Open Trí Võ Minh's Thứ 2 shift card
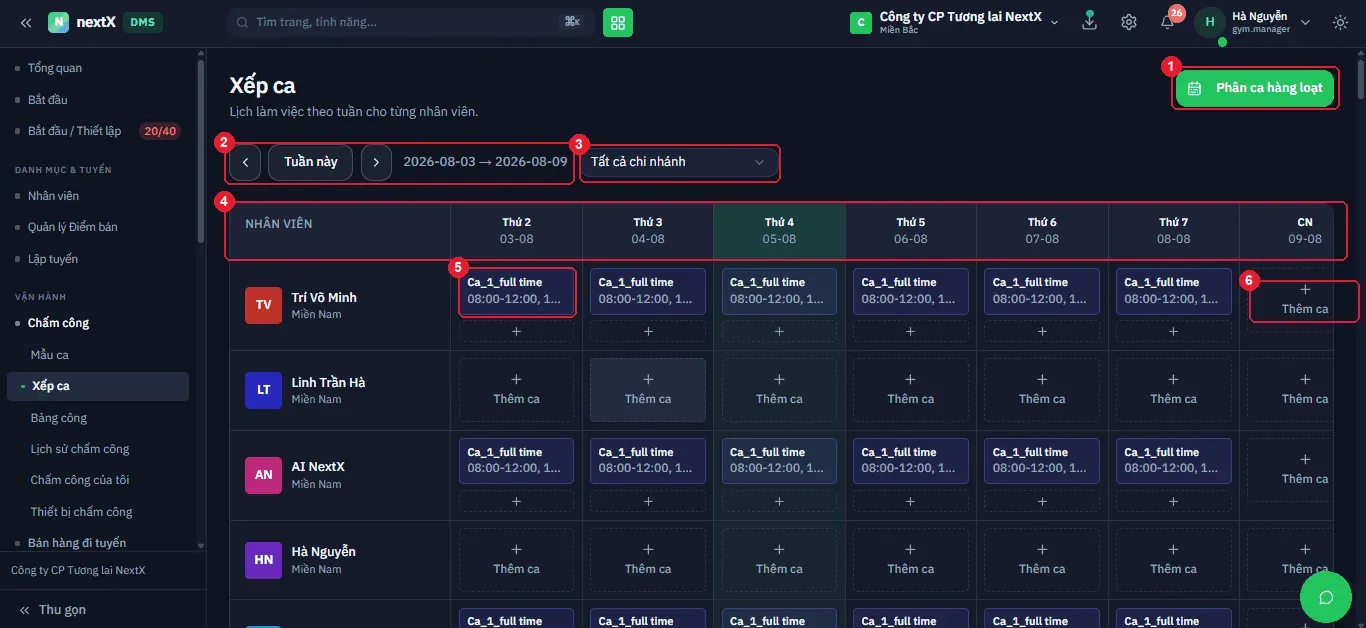 (x=516, y=291)
